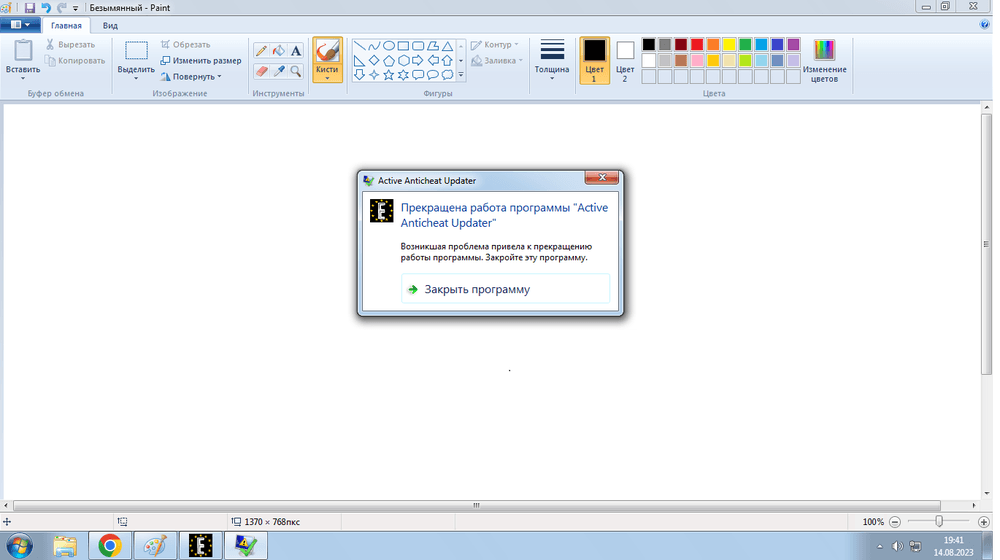Select the Magnifier tool

coord(296,71)
